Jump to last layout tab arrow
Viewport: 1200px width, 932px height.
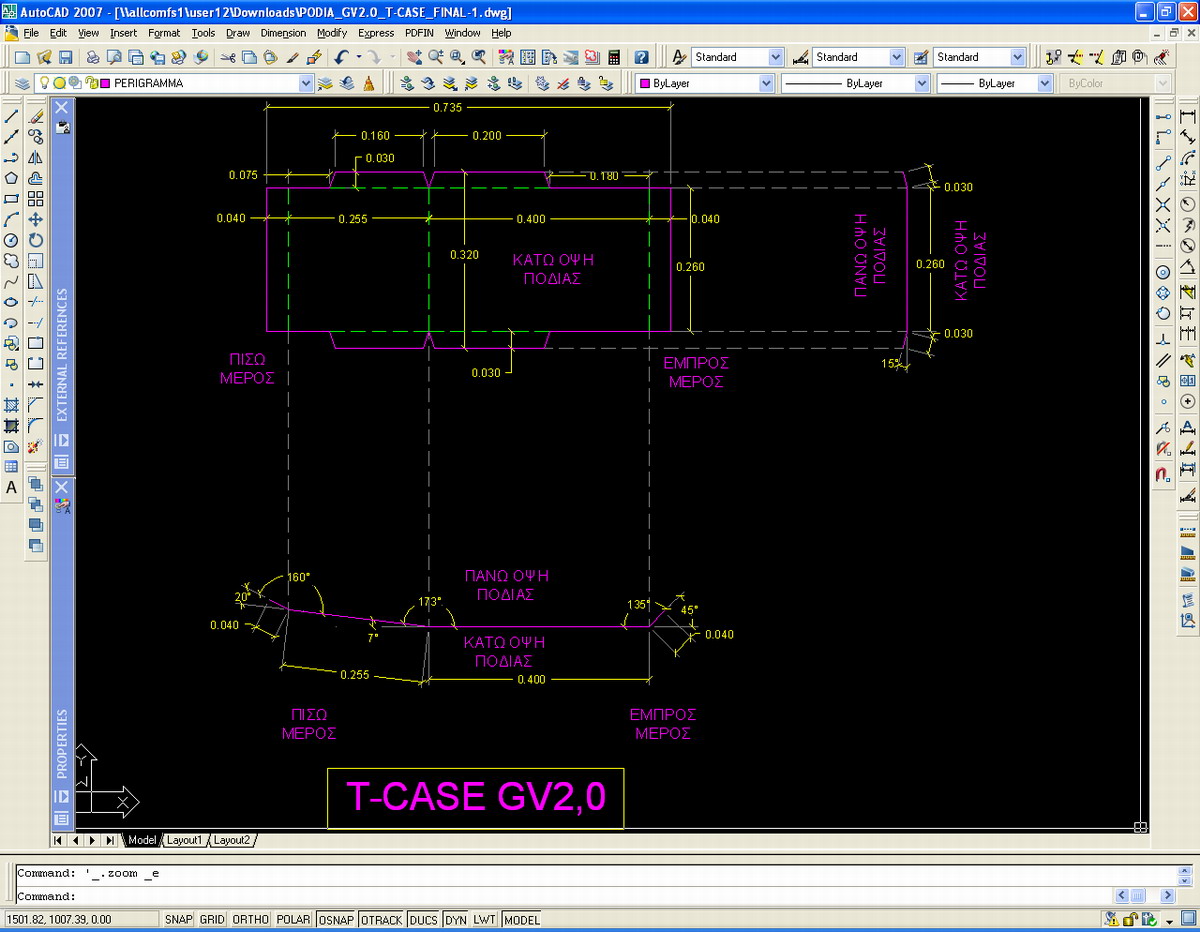pos(109,840)
